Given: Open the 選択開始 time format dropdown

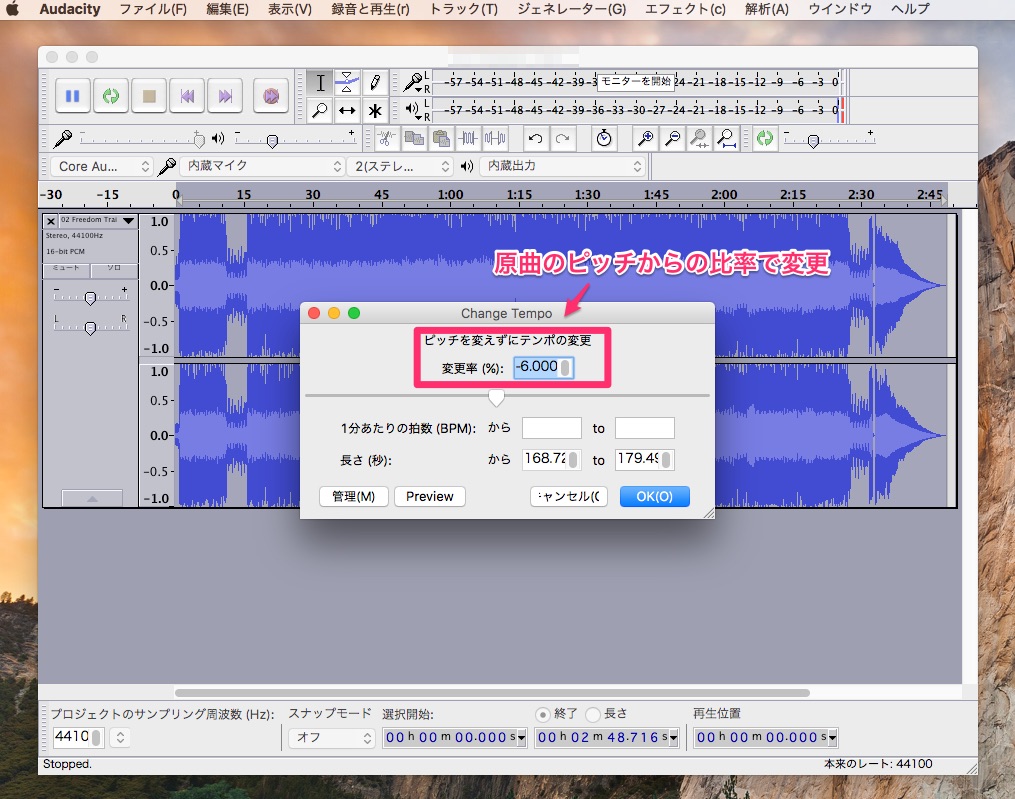Looking at the screenshot, I should (x=522, y=737).
